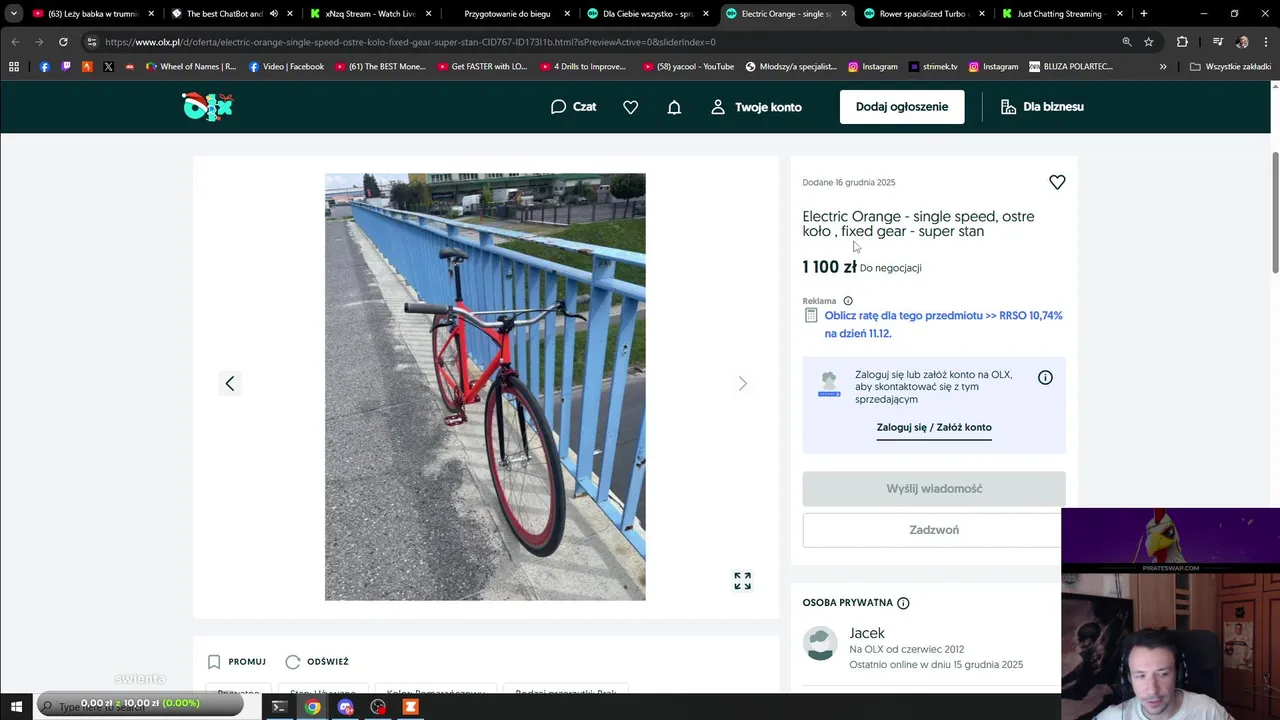Show previous photo with left arrow

230,383
